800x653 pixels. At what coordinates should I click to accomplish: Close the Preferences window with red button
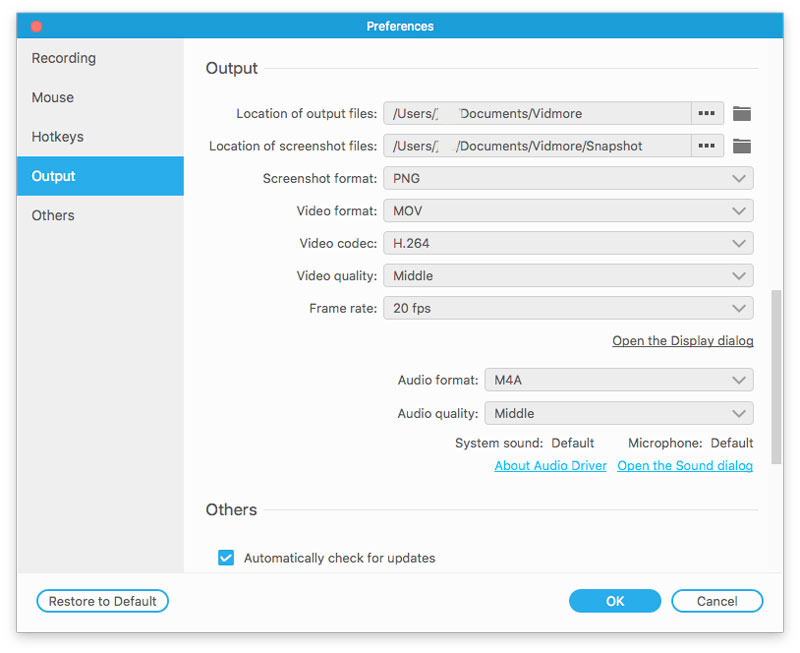click(37, 26)
